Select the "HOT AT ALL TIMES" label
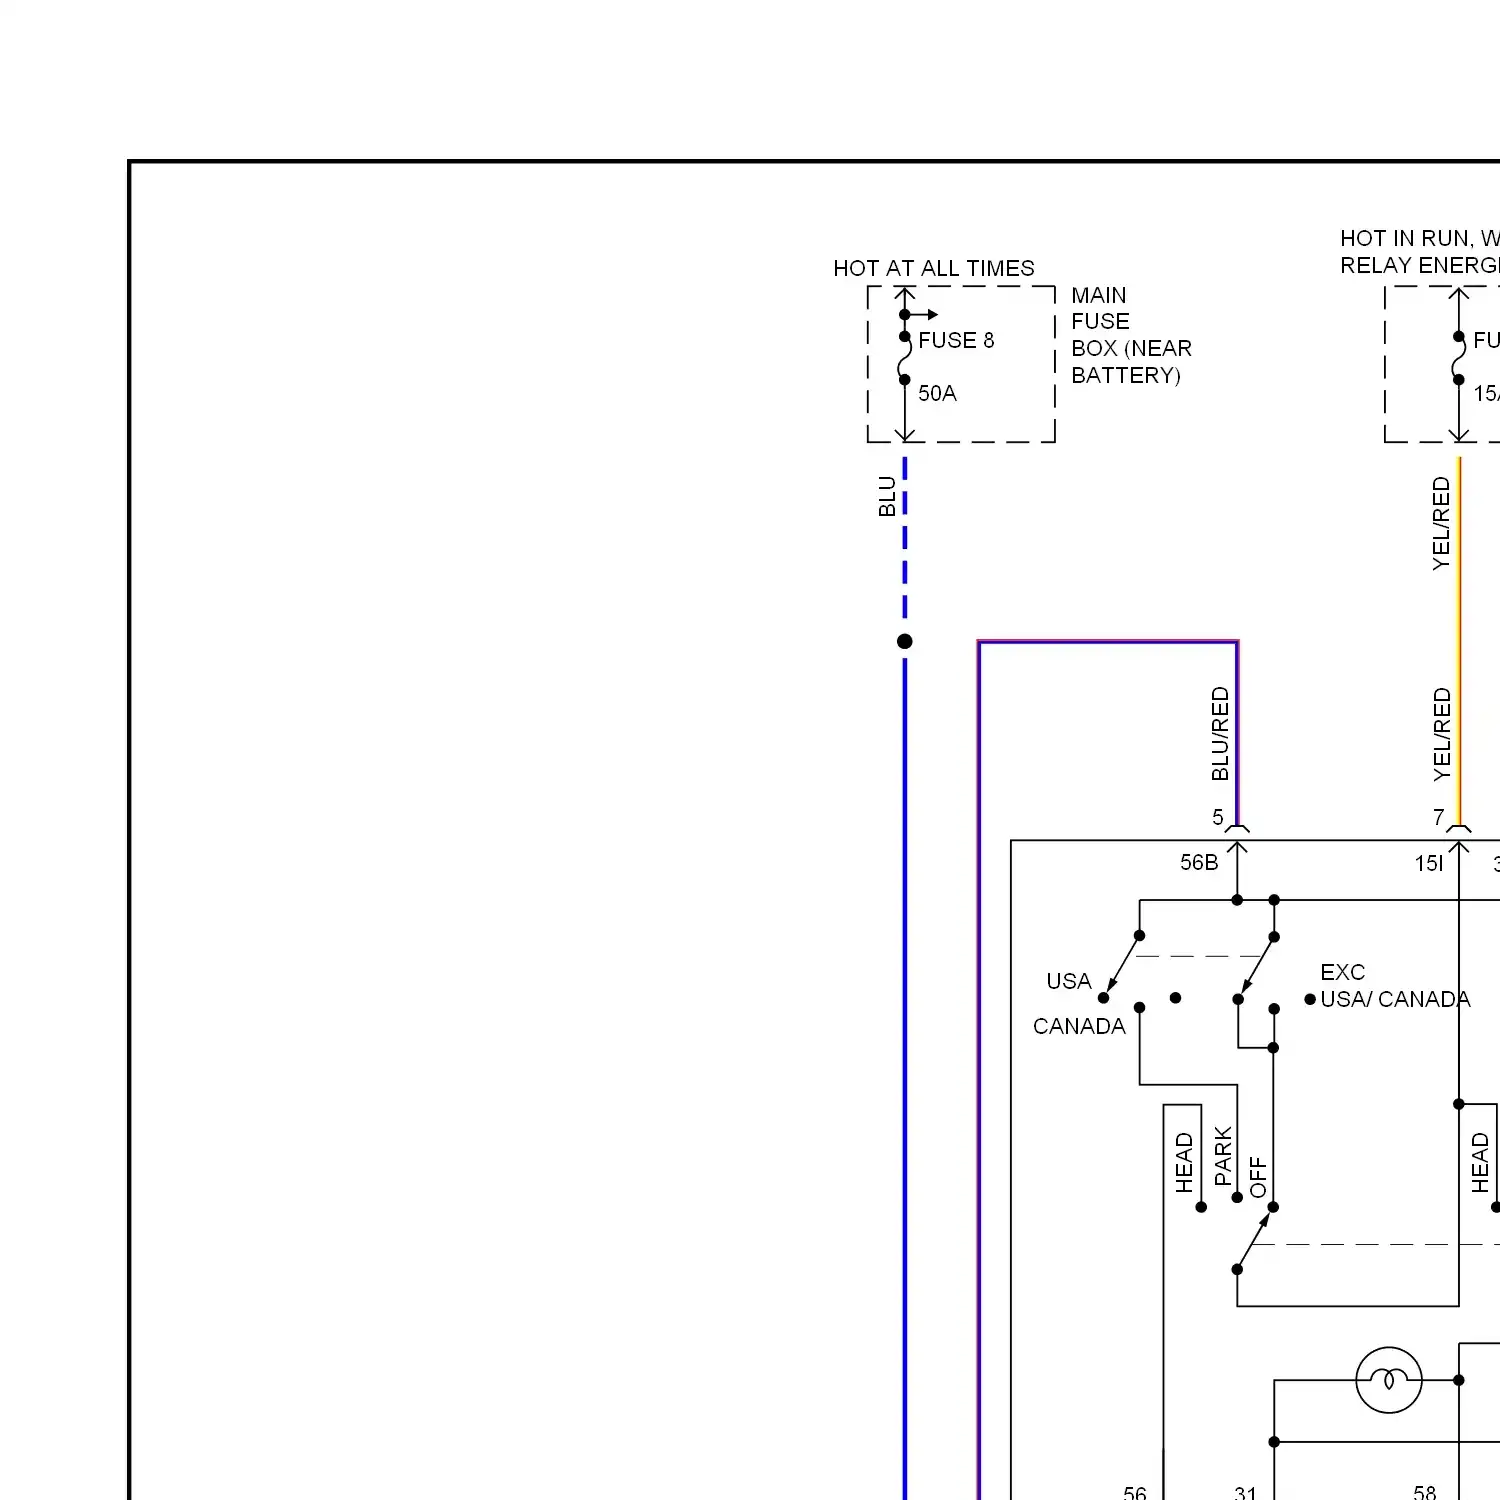Screen dimensions: 1500x1500 point(934,268)
